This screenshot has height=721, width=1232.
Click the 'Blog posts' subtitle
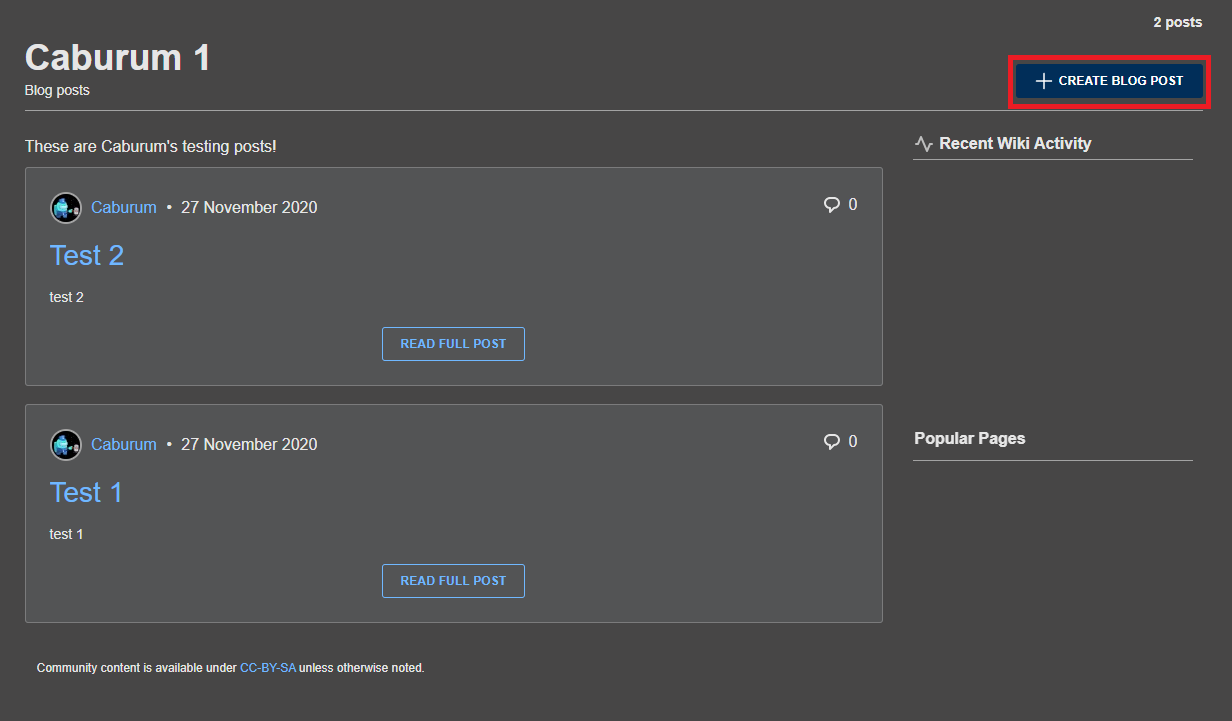57,90
